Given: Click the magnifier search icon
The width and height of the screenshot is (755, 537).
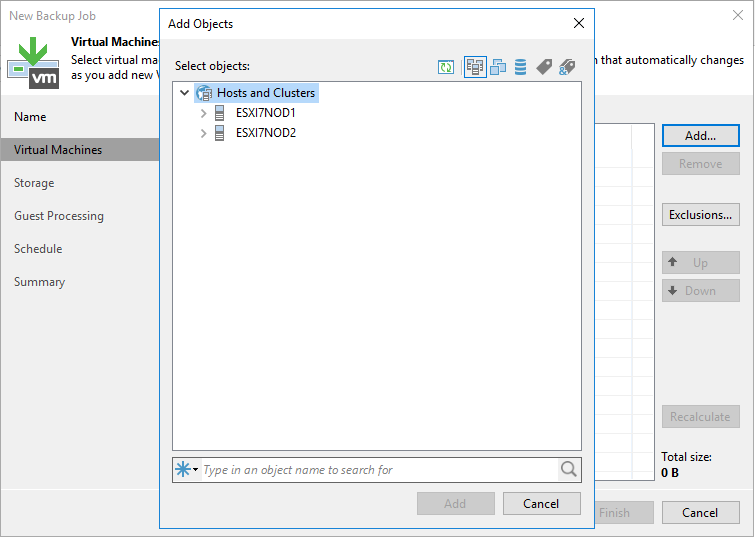Looking at the screenshot, I should (569, 469).
